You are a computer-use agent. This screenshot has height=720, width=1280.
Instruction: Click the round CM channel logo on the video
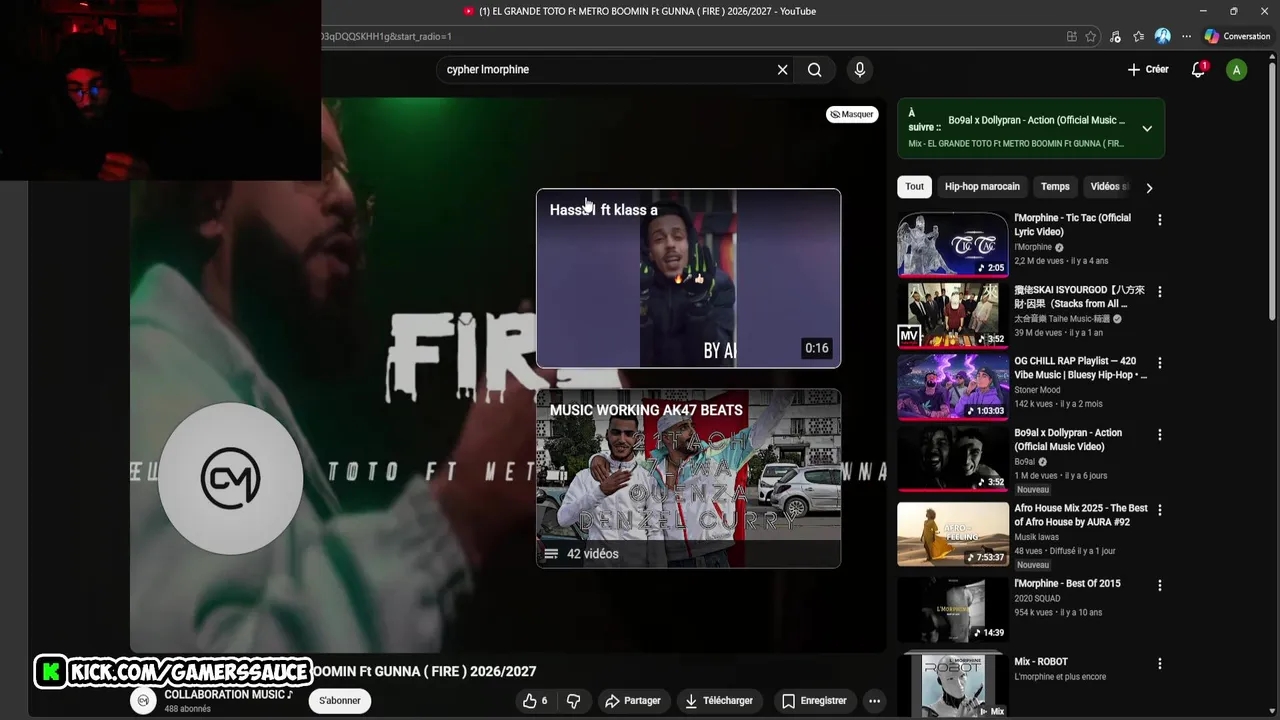click(231, 478)
